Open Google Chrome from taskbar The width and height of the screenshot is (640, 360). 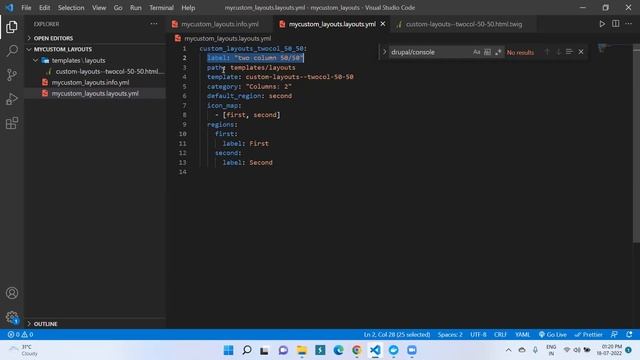357,350
